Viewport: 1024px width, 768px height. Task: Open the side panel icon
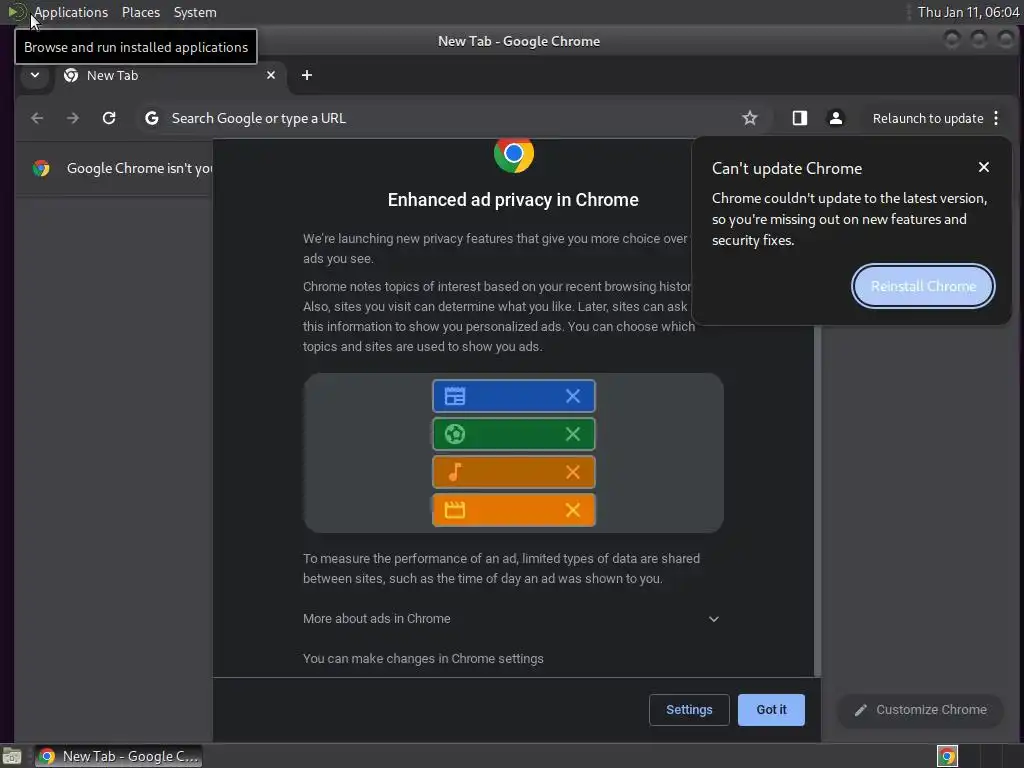click(x=799, y=118)
